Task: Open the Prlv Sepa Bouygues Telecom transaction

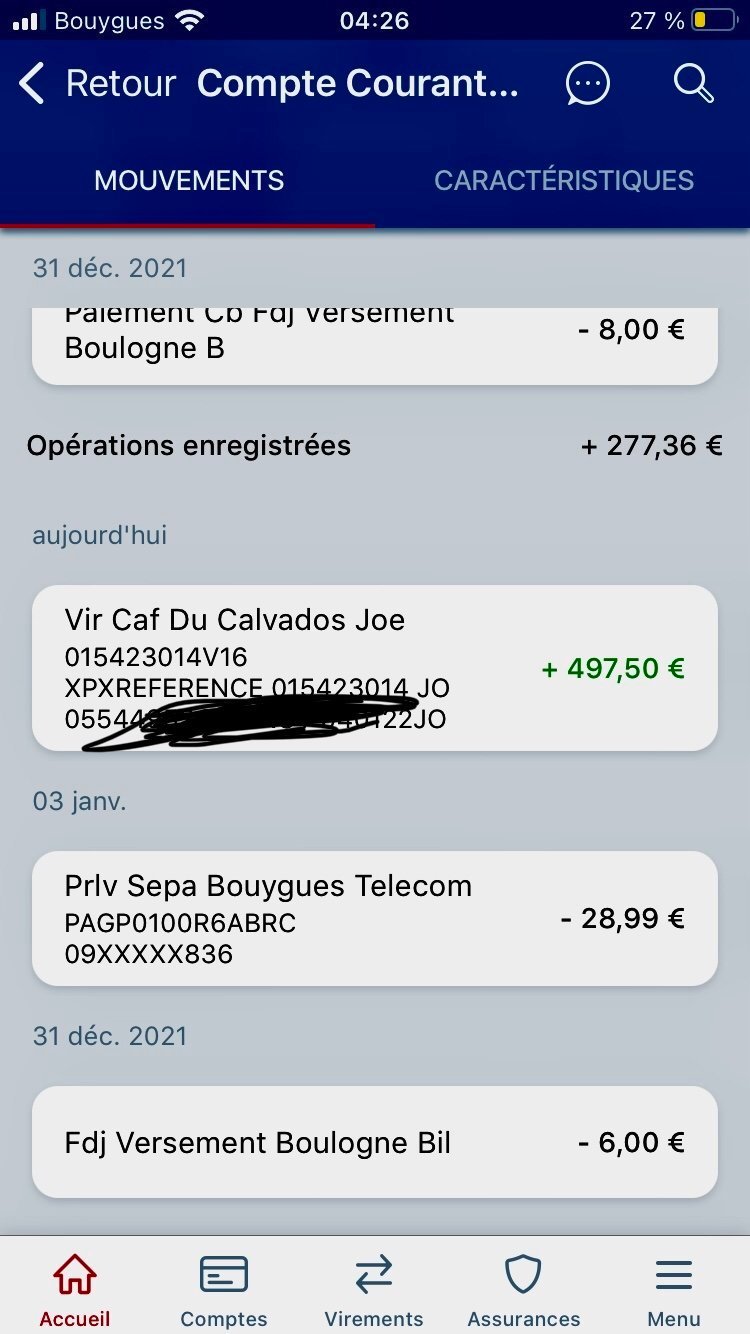Action: click(374, 918)
